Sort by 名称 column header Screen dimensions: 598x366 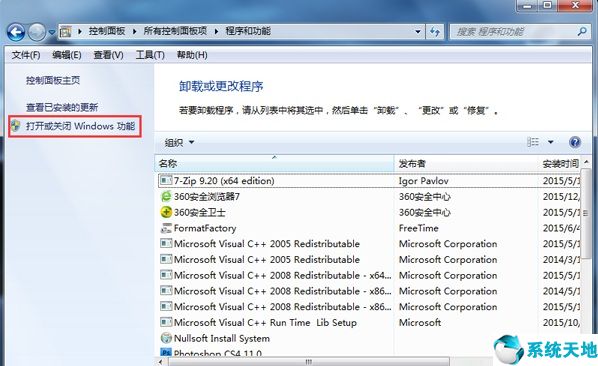pyautogui.click(x=275, y=164)
